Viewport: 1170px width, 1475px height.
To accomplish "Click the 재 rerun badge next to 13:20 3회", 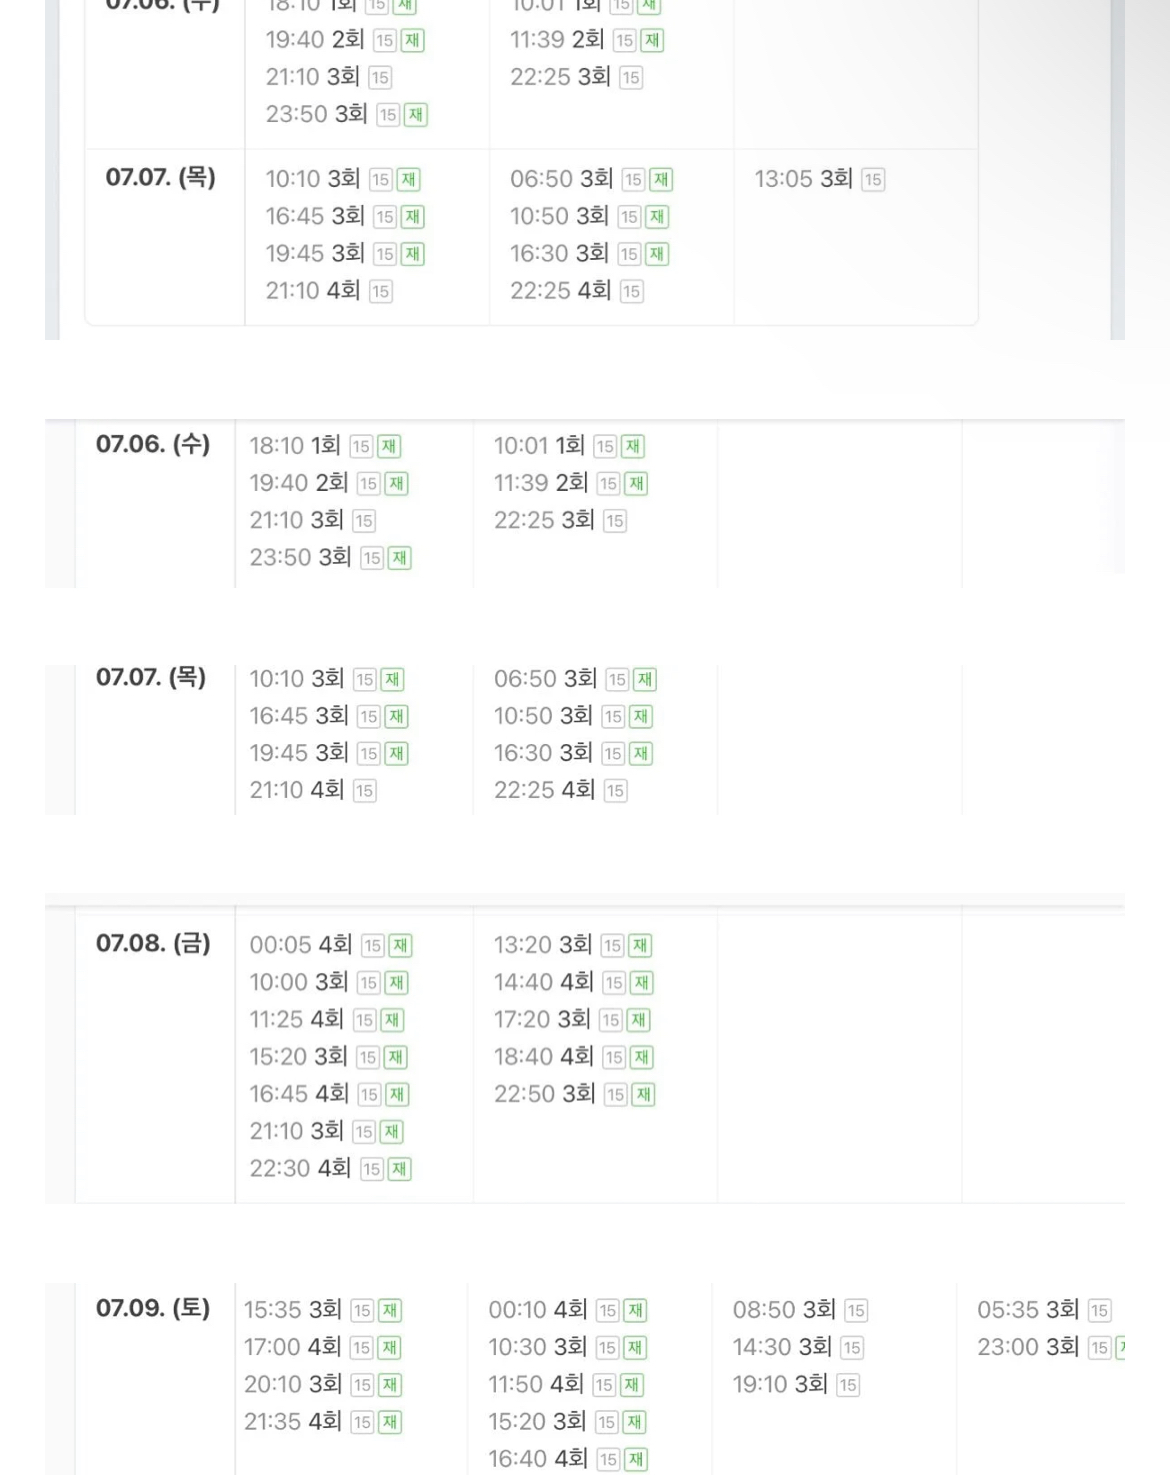I will [640, 946].
